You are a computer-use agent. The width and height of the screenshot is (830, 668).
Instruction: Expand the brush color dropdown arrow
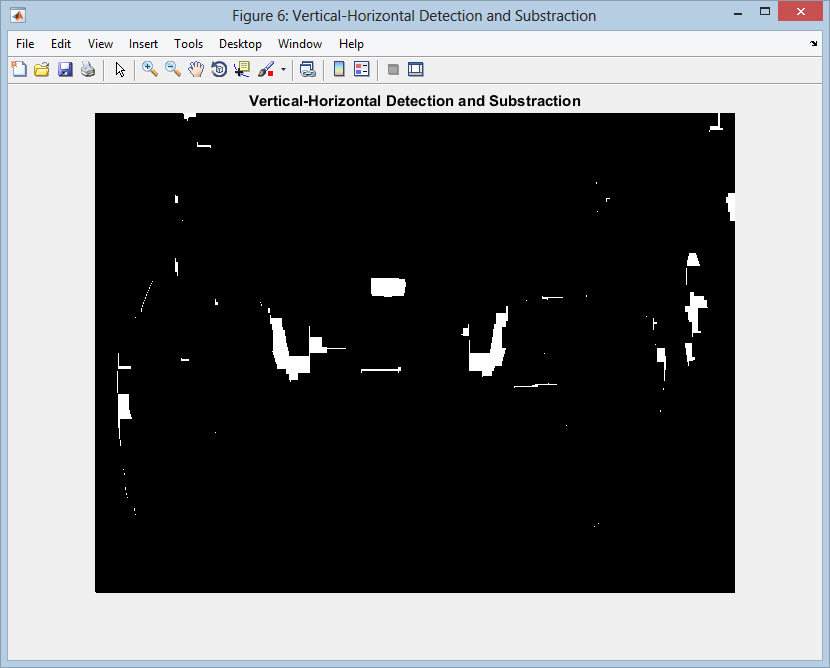coord(283,69)
